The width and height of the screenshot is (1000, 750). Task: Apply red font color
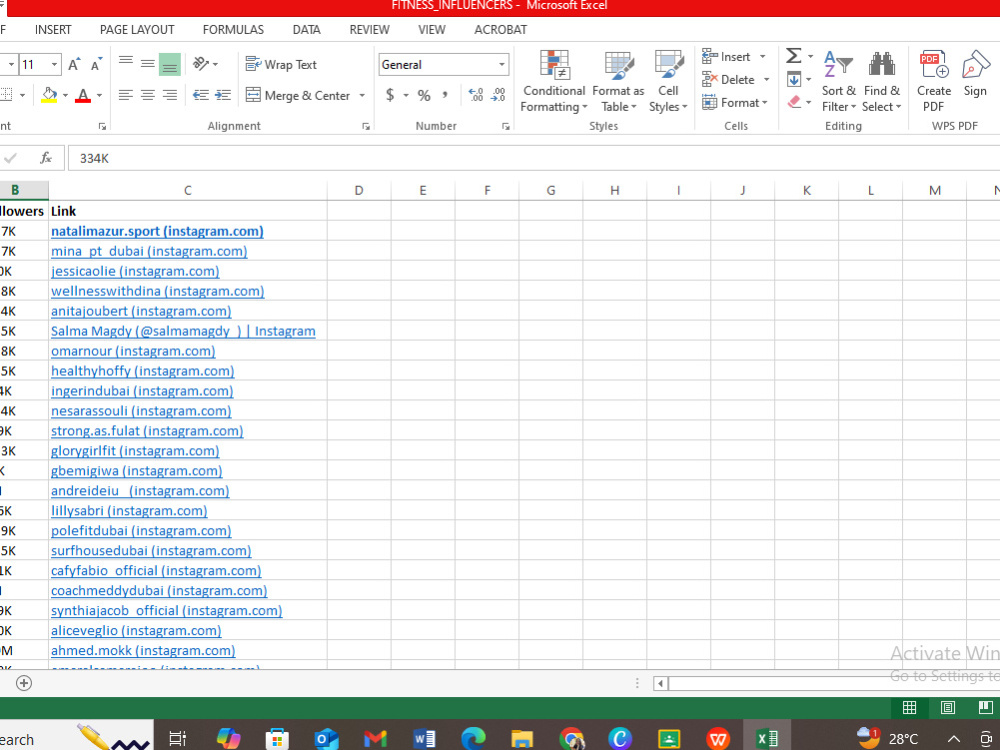coord(83,96)
